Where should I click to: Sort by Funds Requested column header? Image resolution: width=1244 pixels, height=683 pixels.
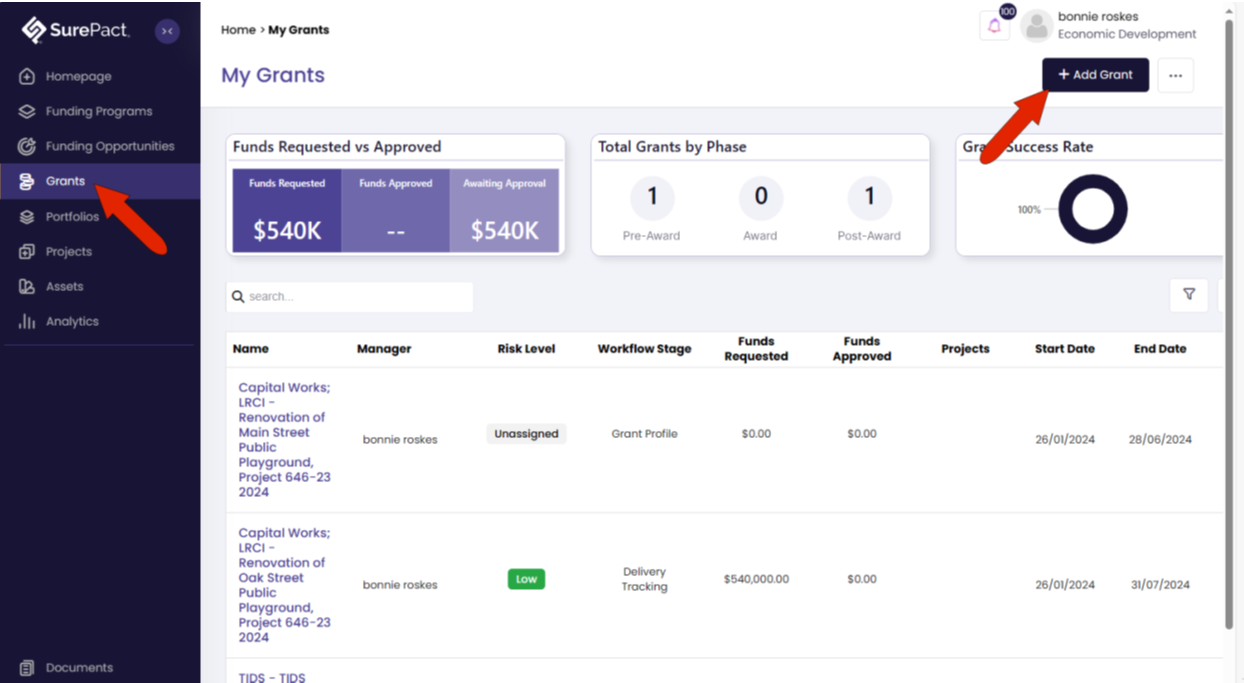coord(756,348)
